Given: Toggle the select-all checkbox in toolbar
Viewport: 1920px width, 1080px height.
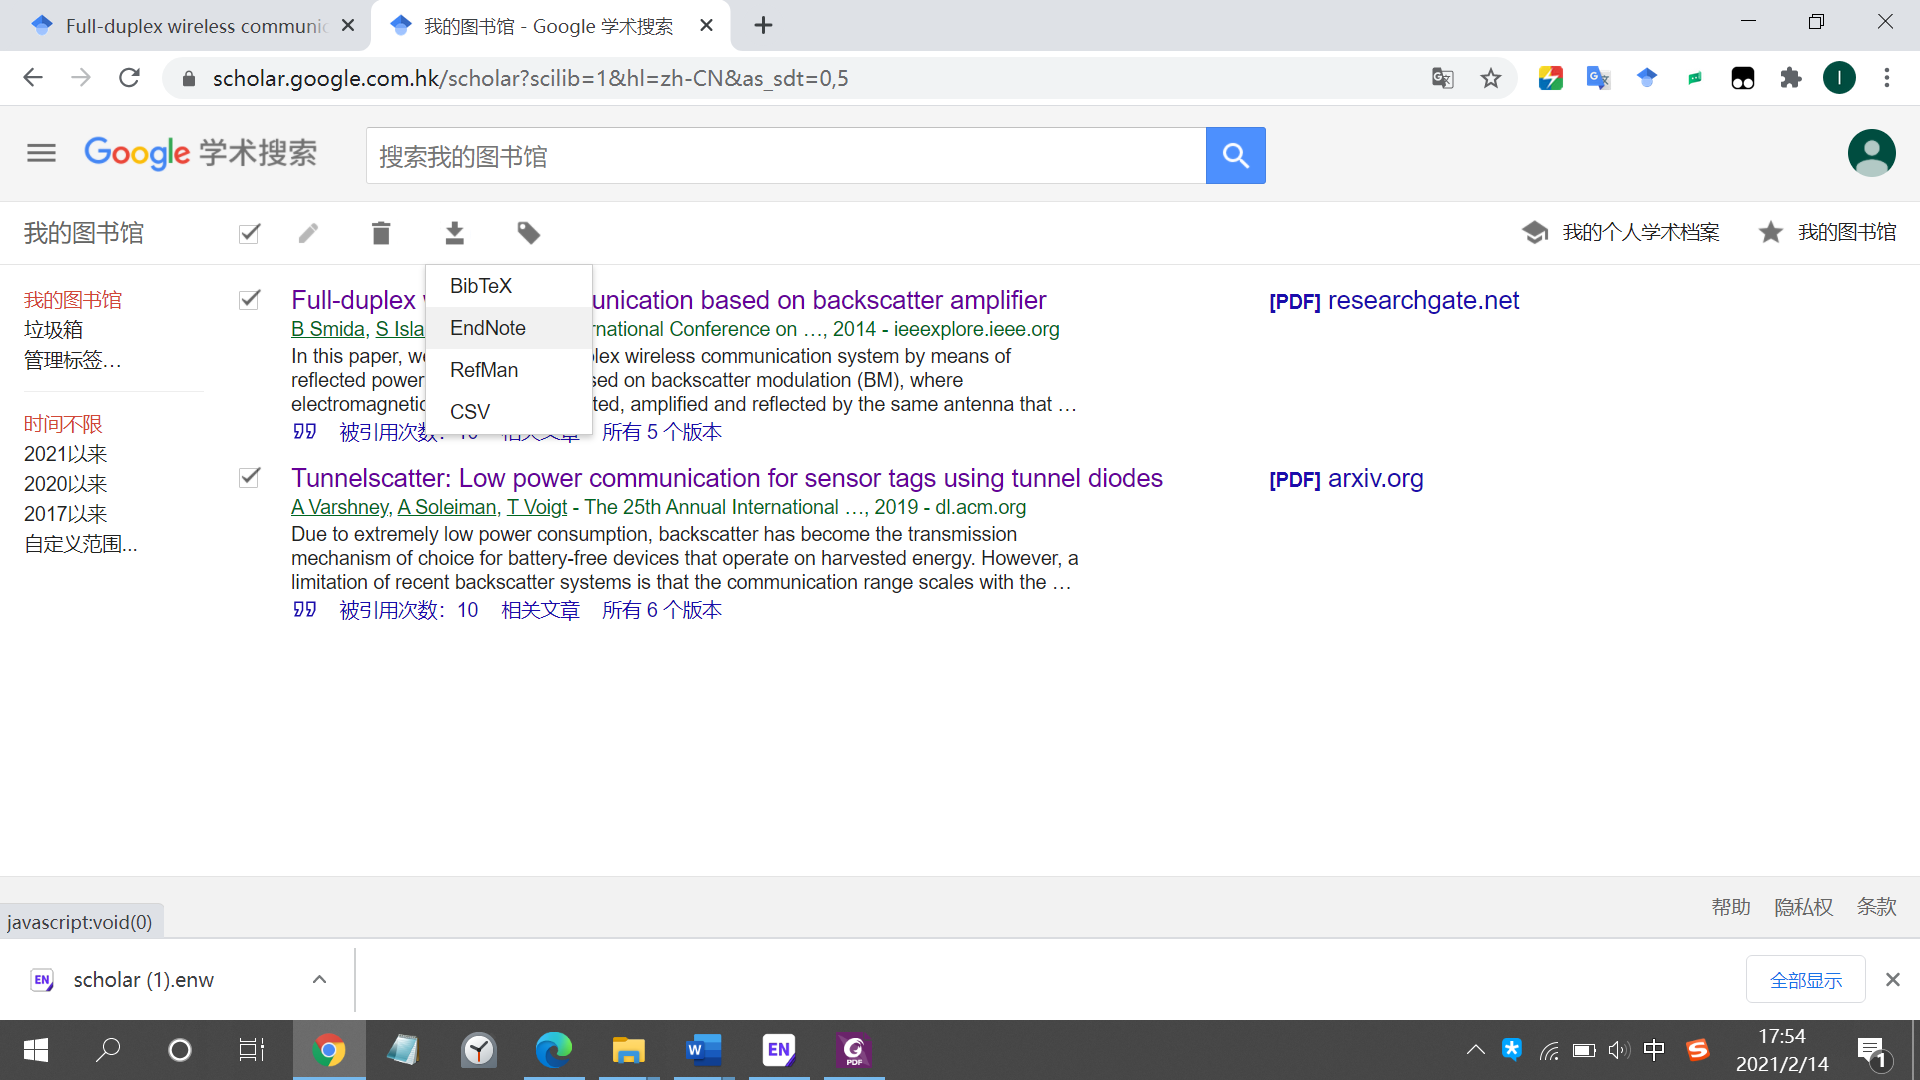Looking at the screenshot, I should [x=250, y=233].
